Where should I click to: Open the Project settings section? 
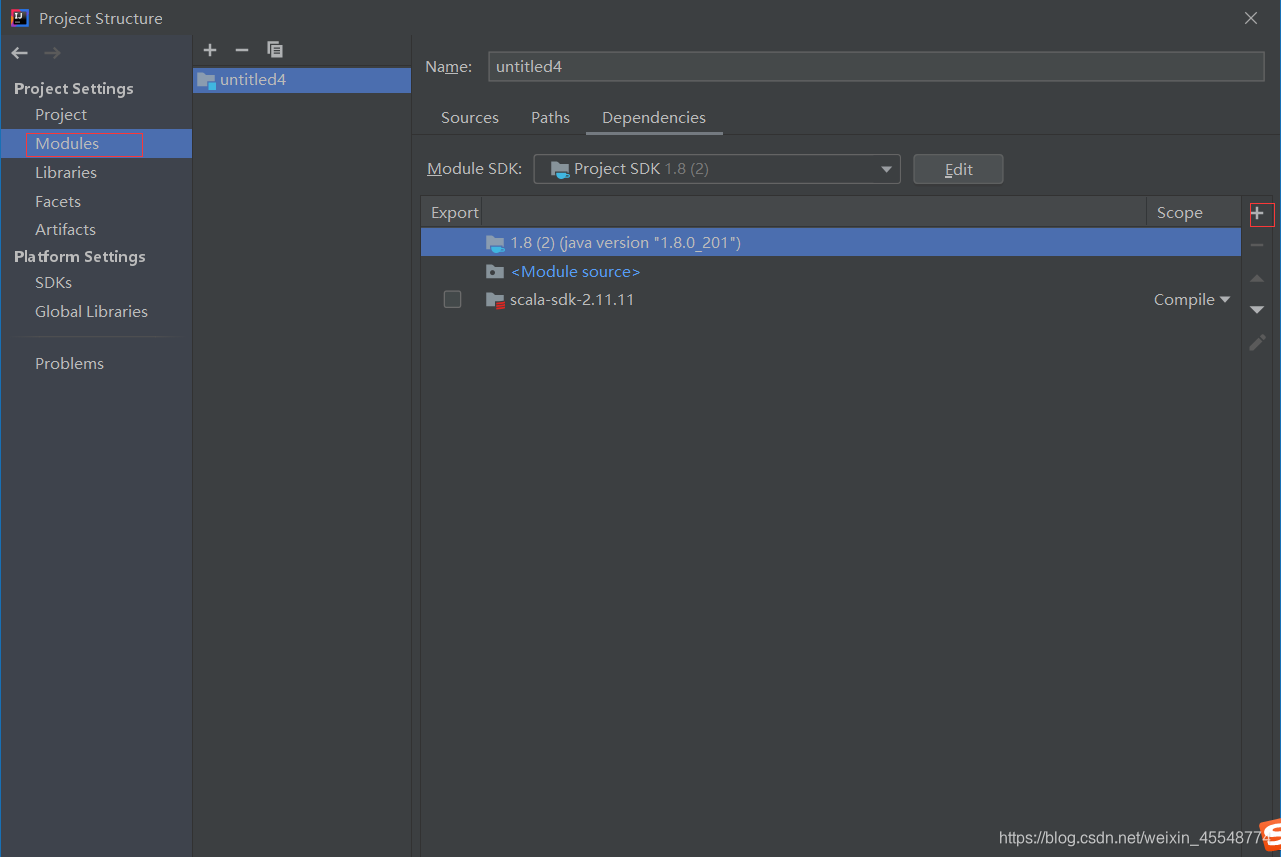tap(61, 115)
